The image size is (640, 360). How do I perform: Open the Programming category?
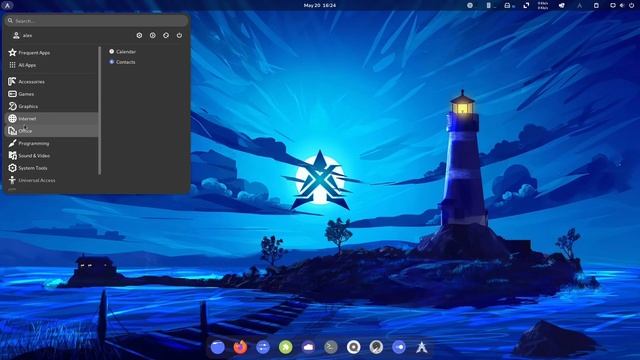click(x=52, y=143)
